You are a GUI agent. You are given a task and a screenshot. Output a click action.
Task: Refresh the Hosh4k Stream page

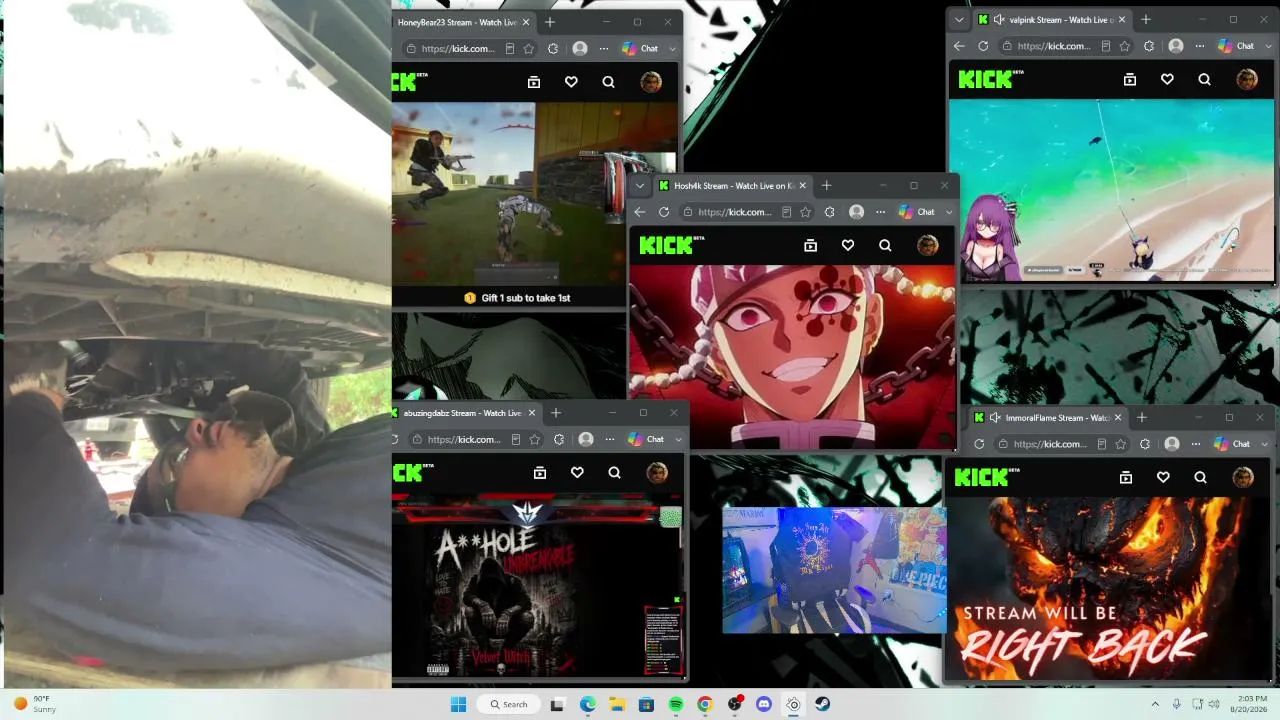(664, 212)
